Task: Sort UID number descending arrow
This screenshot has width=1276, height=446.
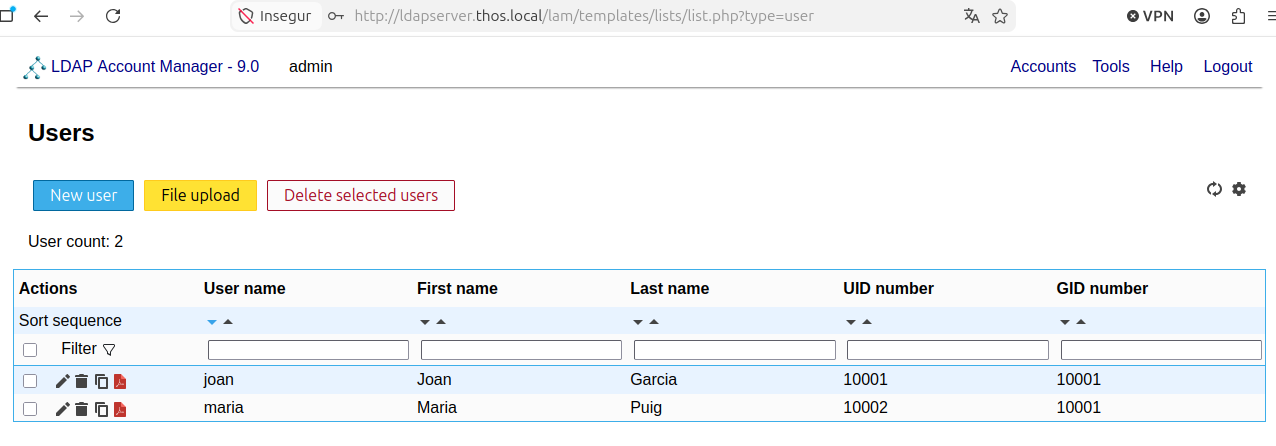Action: 851,322
